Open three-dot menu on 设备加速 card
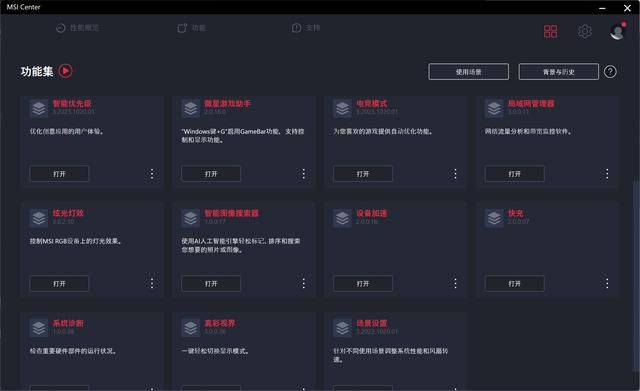The height and width of the screenshot is (391, 640). (456, 283)
